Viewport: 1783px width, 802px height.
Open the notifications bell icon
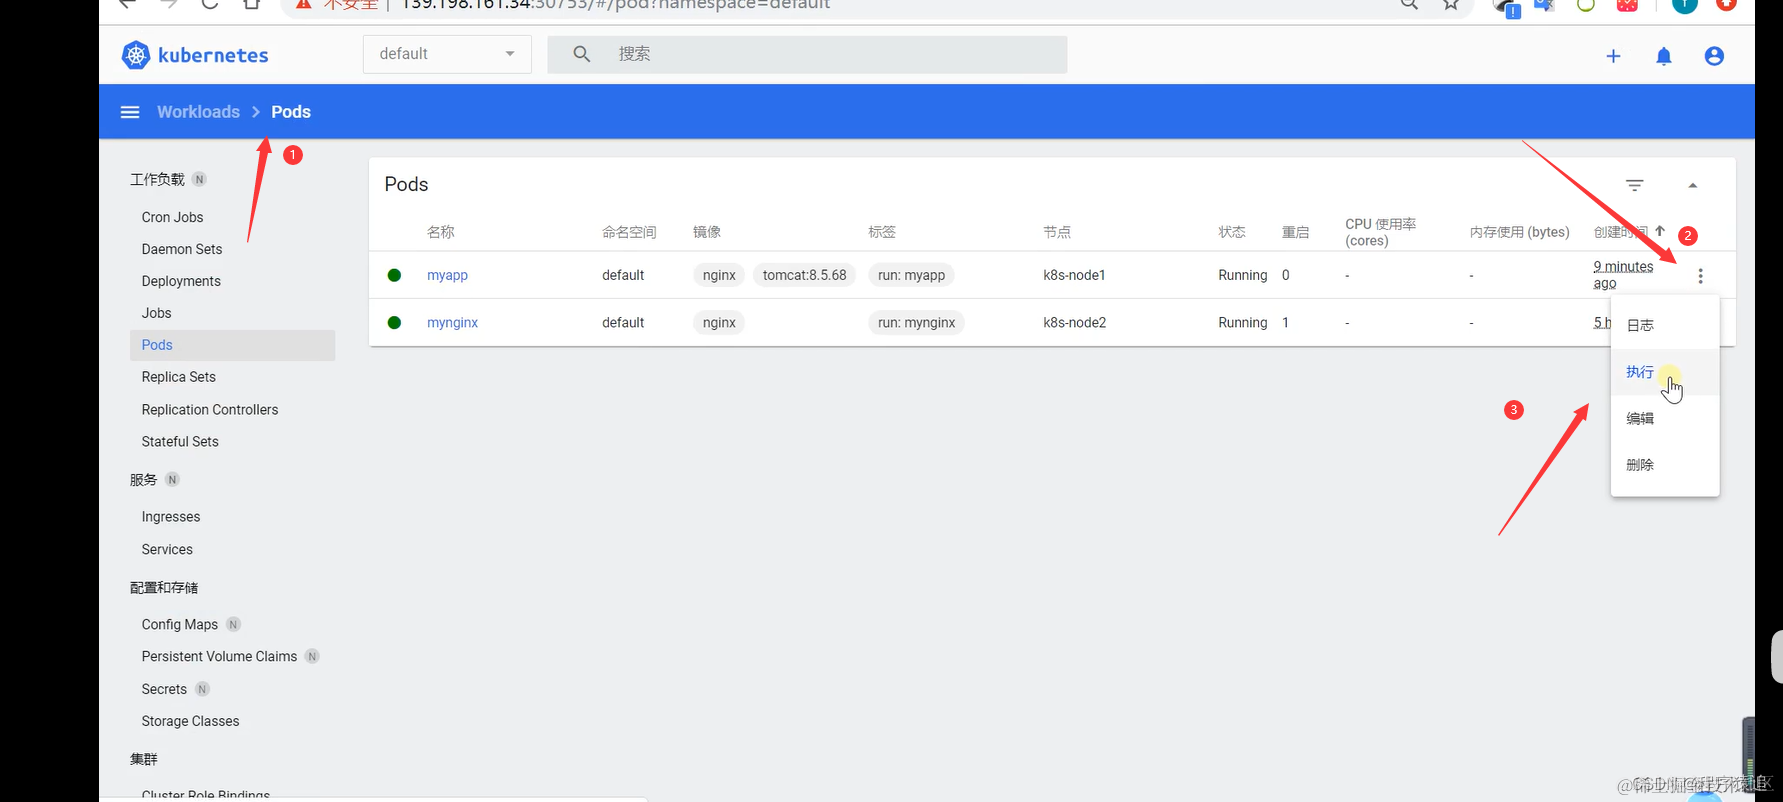tap(1664, 56)
